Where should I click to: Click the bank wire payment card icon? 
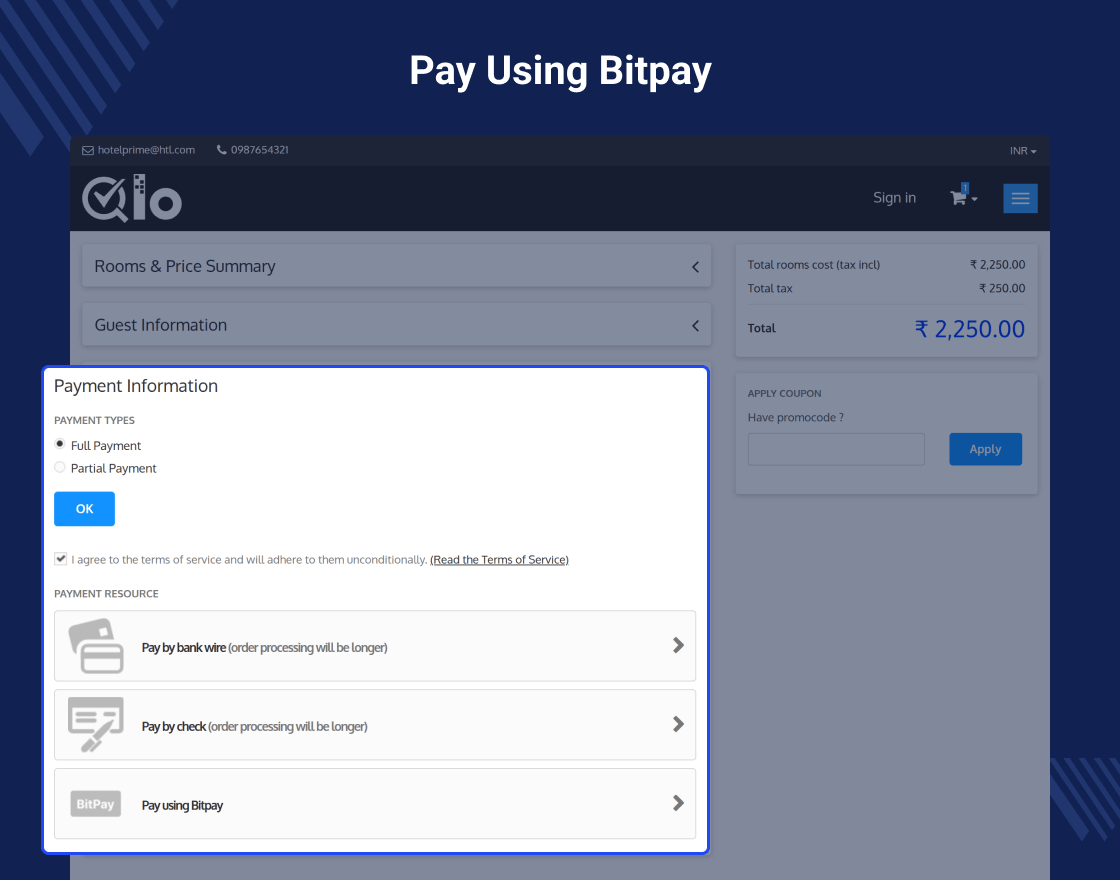click(x=96, y=645)
